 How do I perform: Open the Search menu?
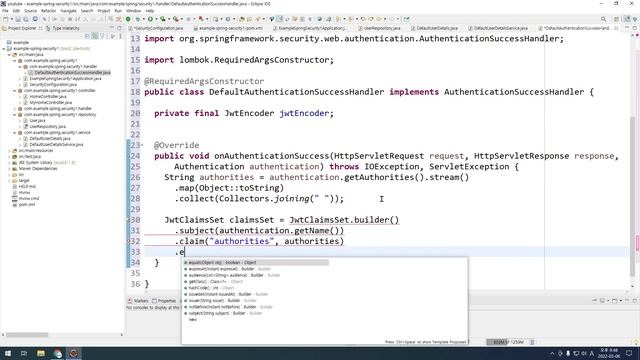[x=87, y=11]
